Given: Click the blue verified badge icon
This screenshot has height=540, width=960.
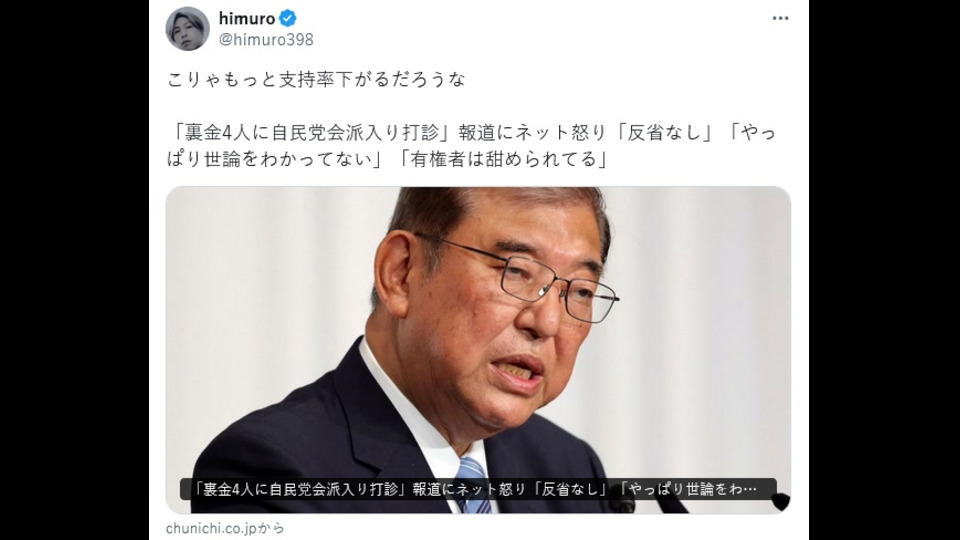Looking at the screenshot, I should pyautogui.click(x=288, y=18).
